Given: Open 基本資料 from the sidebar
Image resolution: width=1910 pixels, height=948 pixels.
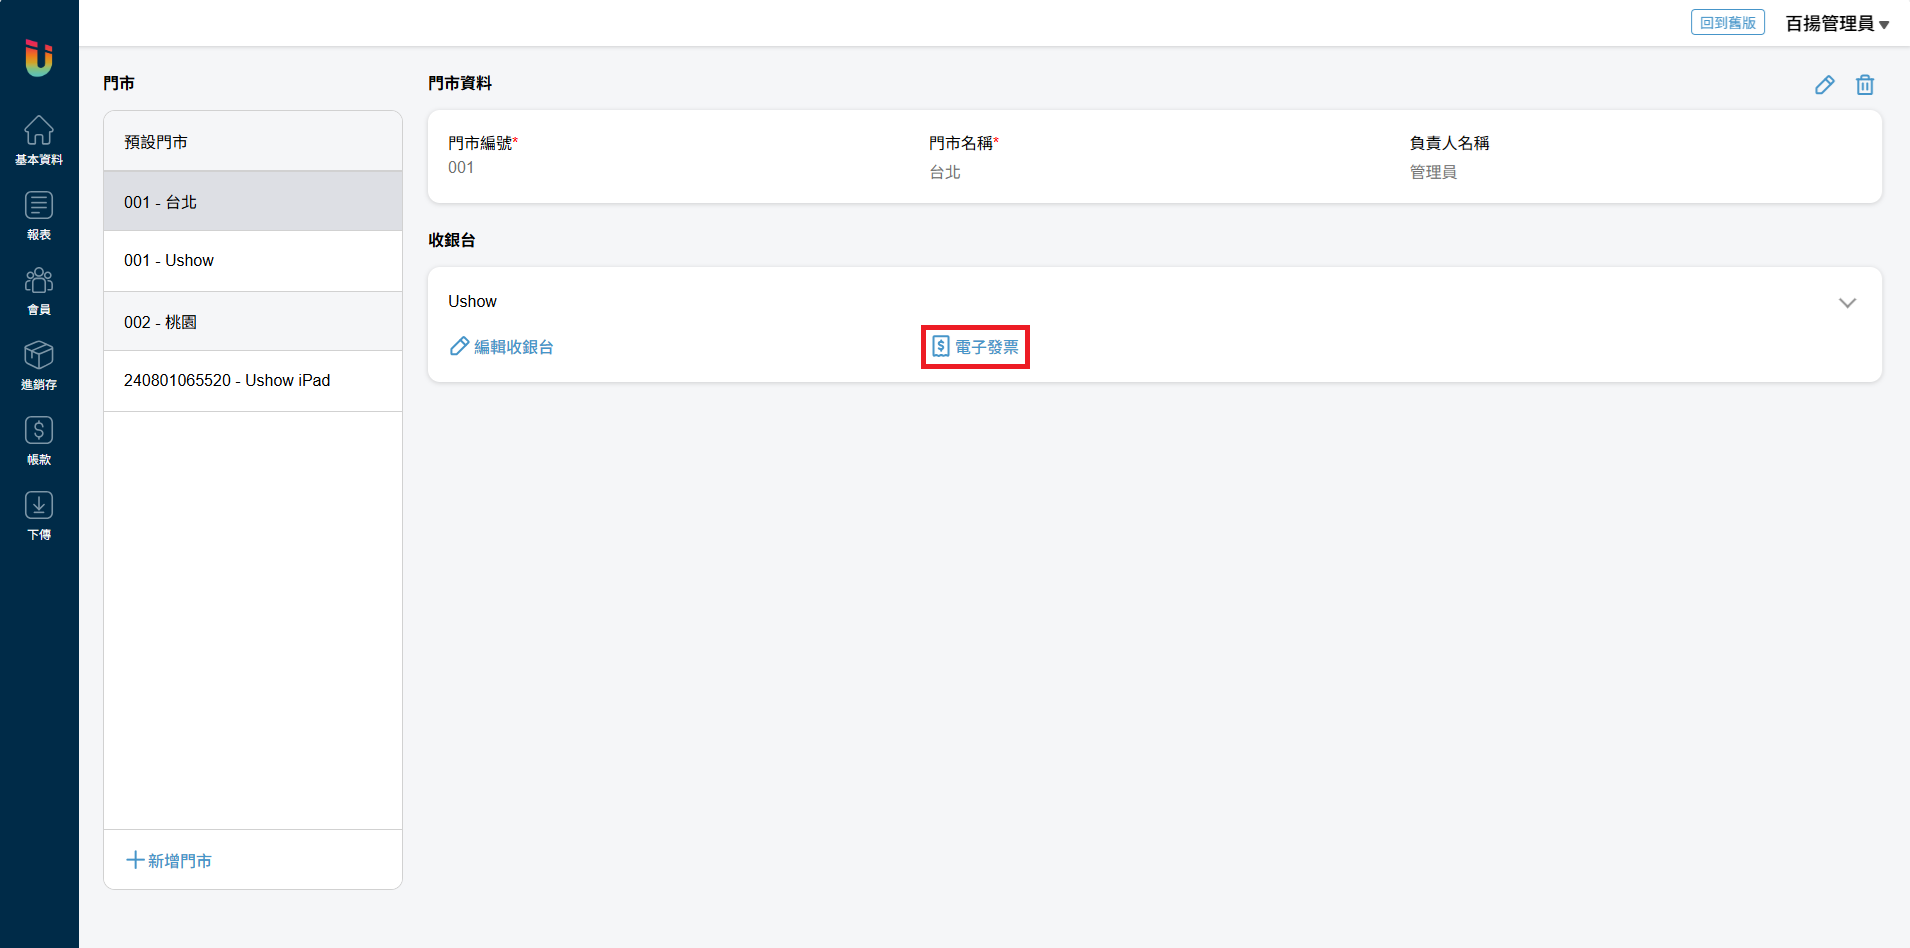Looking at the screenshot, I should pos(39,140).
